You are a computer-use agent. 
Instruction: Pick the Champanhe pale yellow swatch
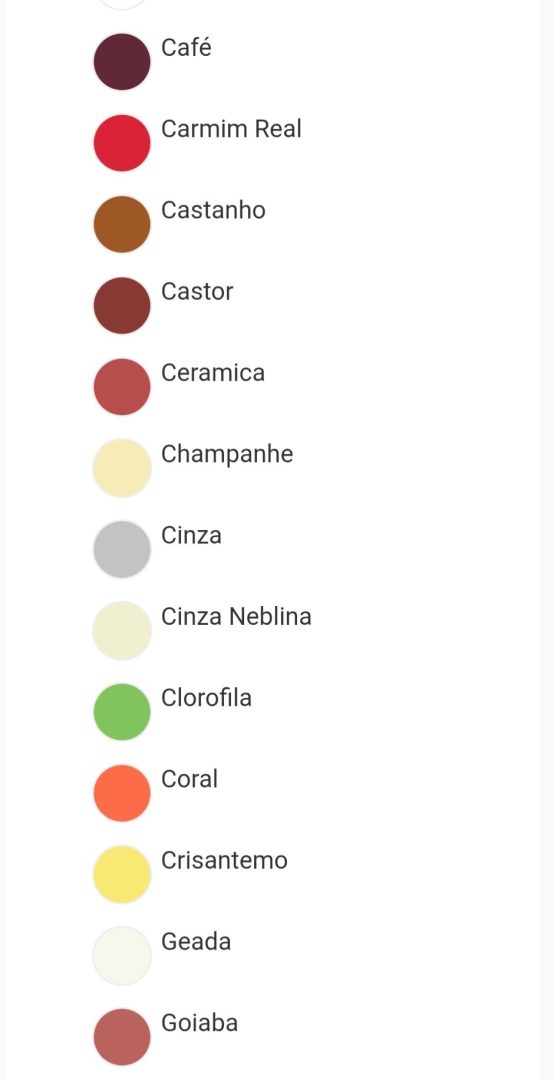pyautogui.click(x=122, y=468)
